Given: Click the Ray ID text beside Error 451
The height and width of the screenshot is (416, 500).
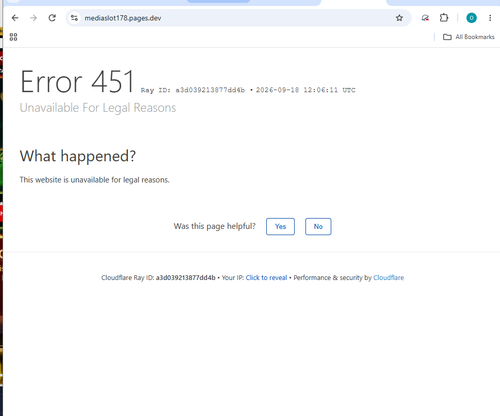Looking at the screenshot, I should point(193,90).
